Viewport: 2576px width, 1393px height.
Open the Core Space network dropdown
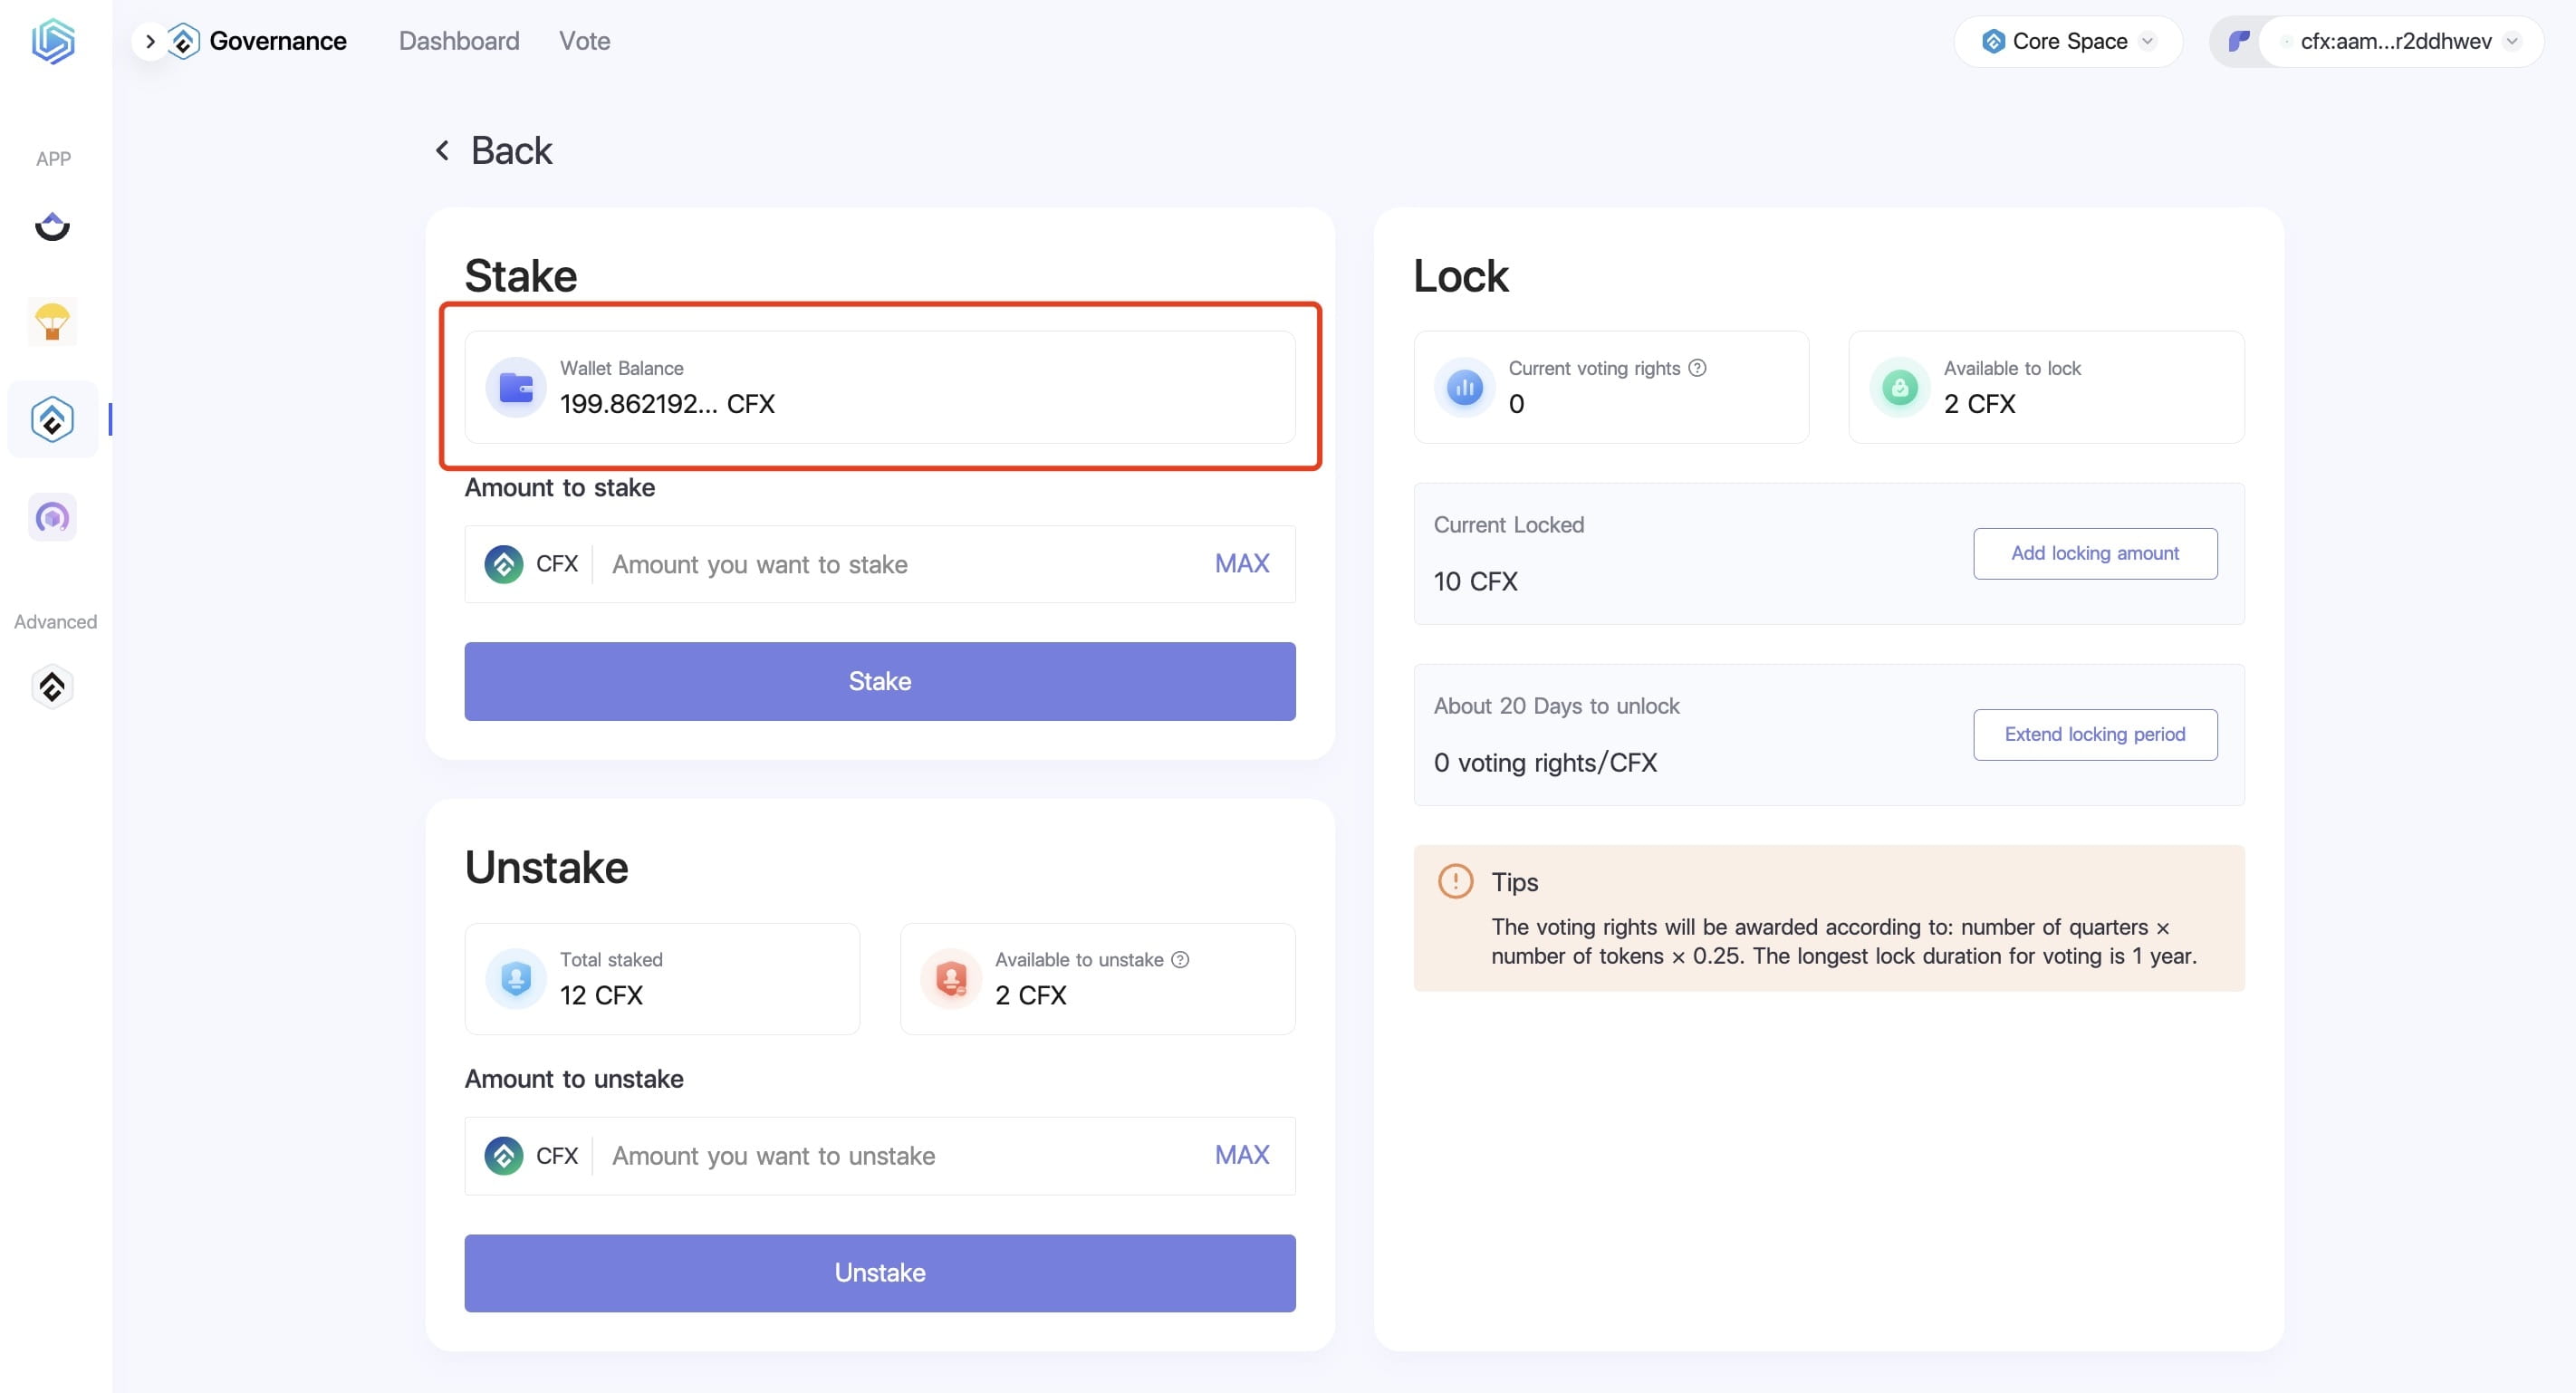[2068, 41]
